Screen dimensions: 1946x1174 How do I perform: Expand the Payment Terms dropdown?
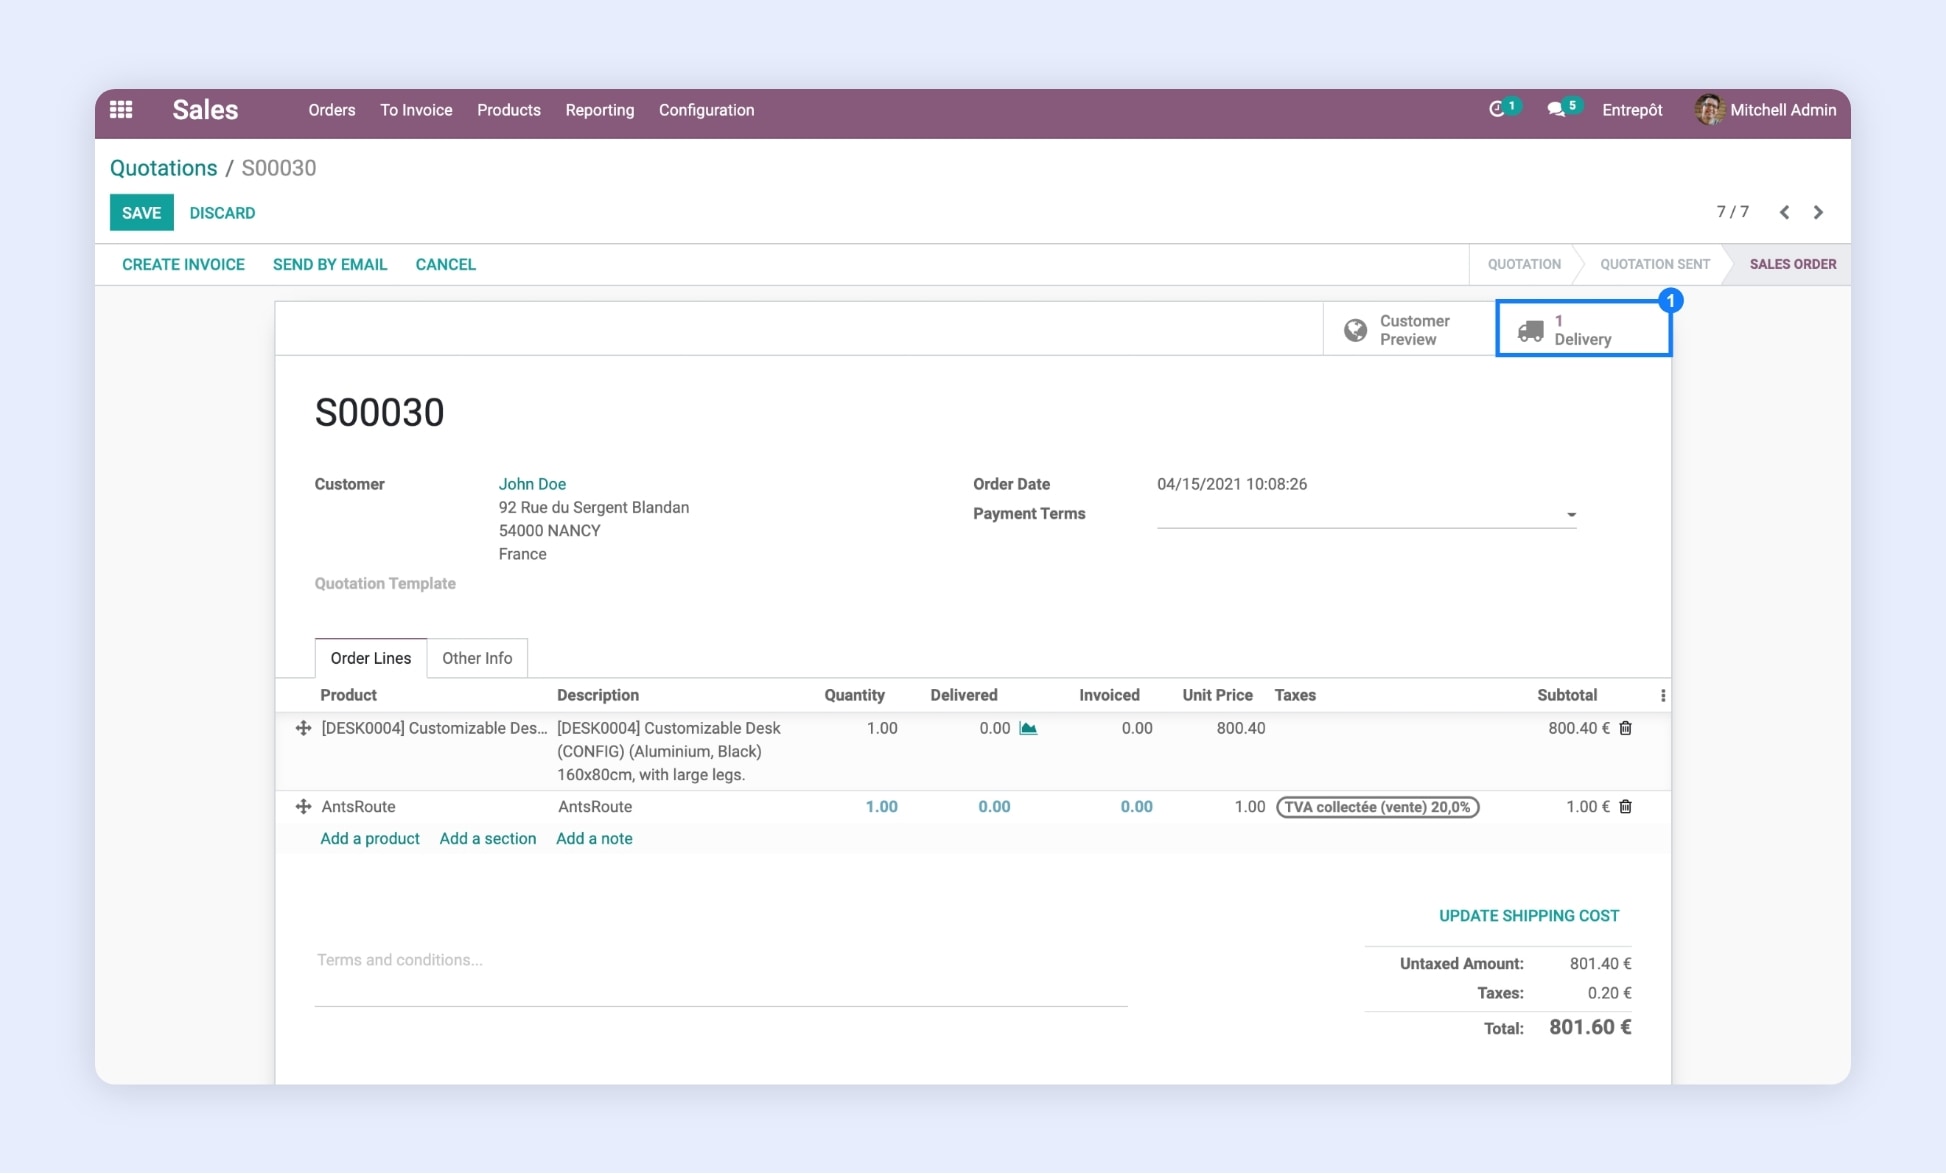click(1571, 515)
